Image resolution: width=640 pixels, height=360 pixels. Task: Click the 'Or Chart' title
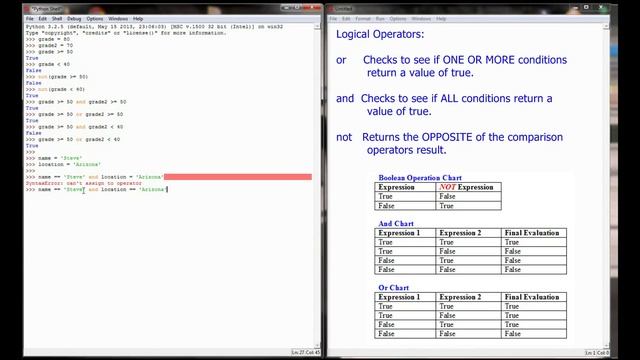393,288
